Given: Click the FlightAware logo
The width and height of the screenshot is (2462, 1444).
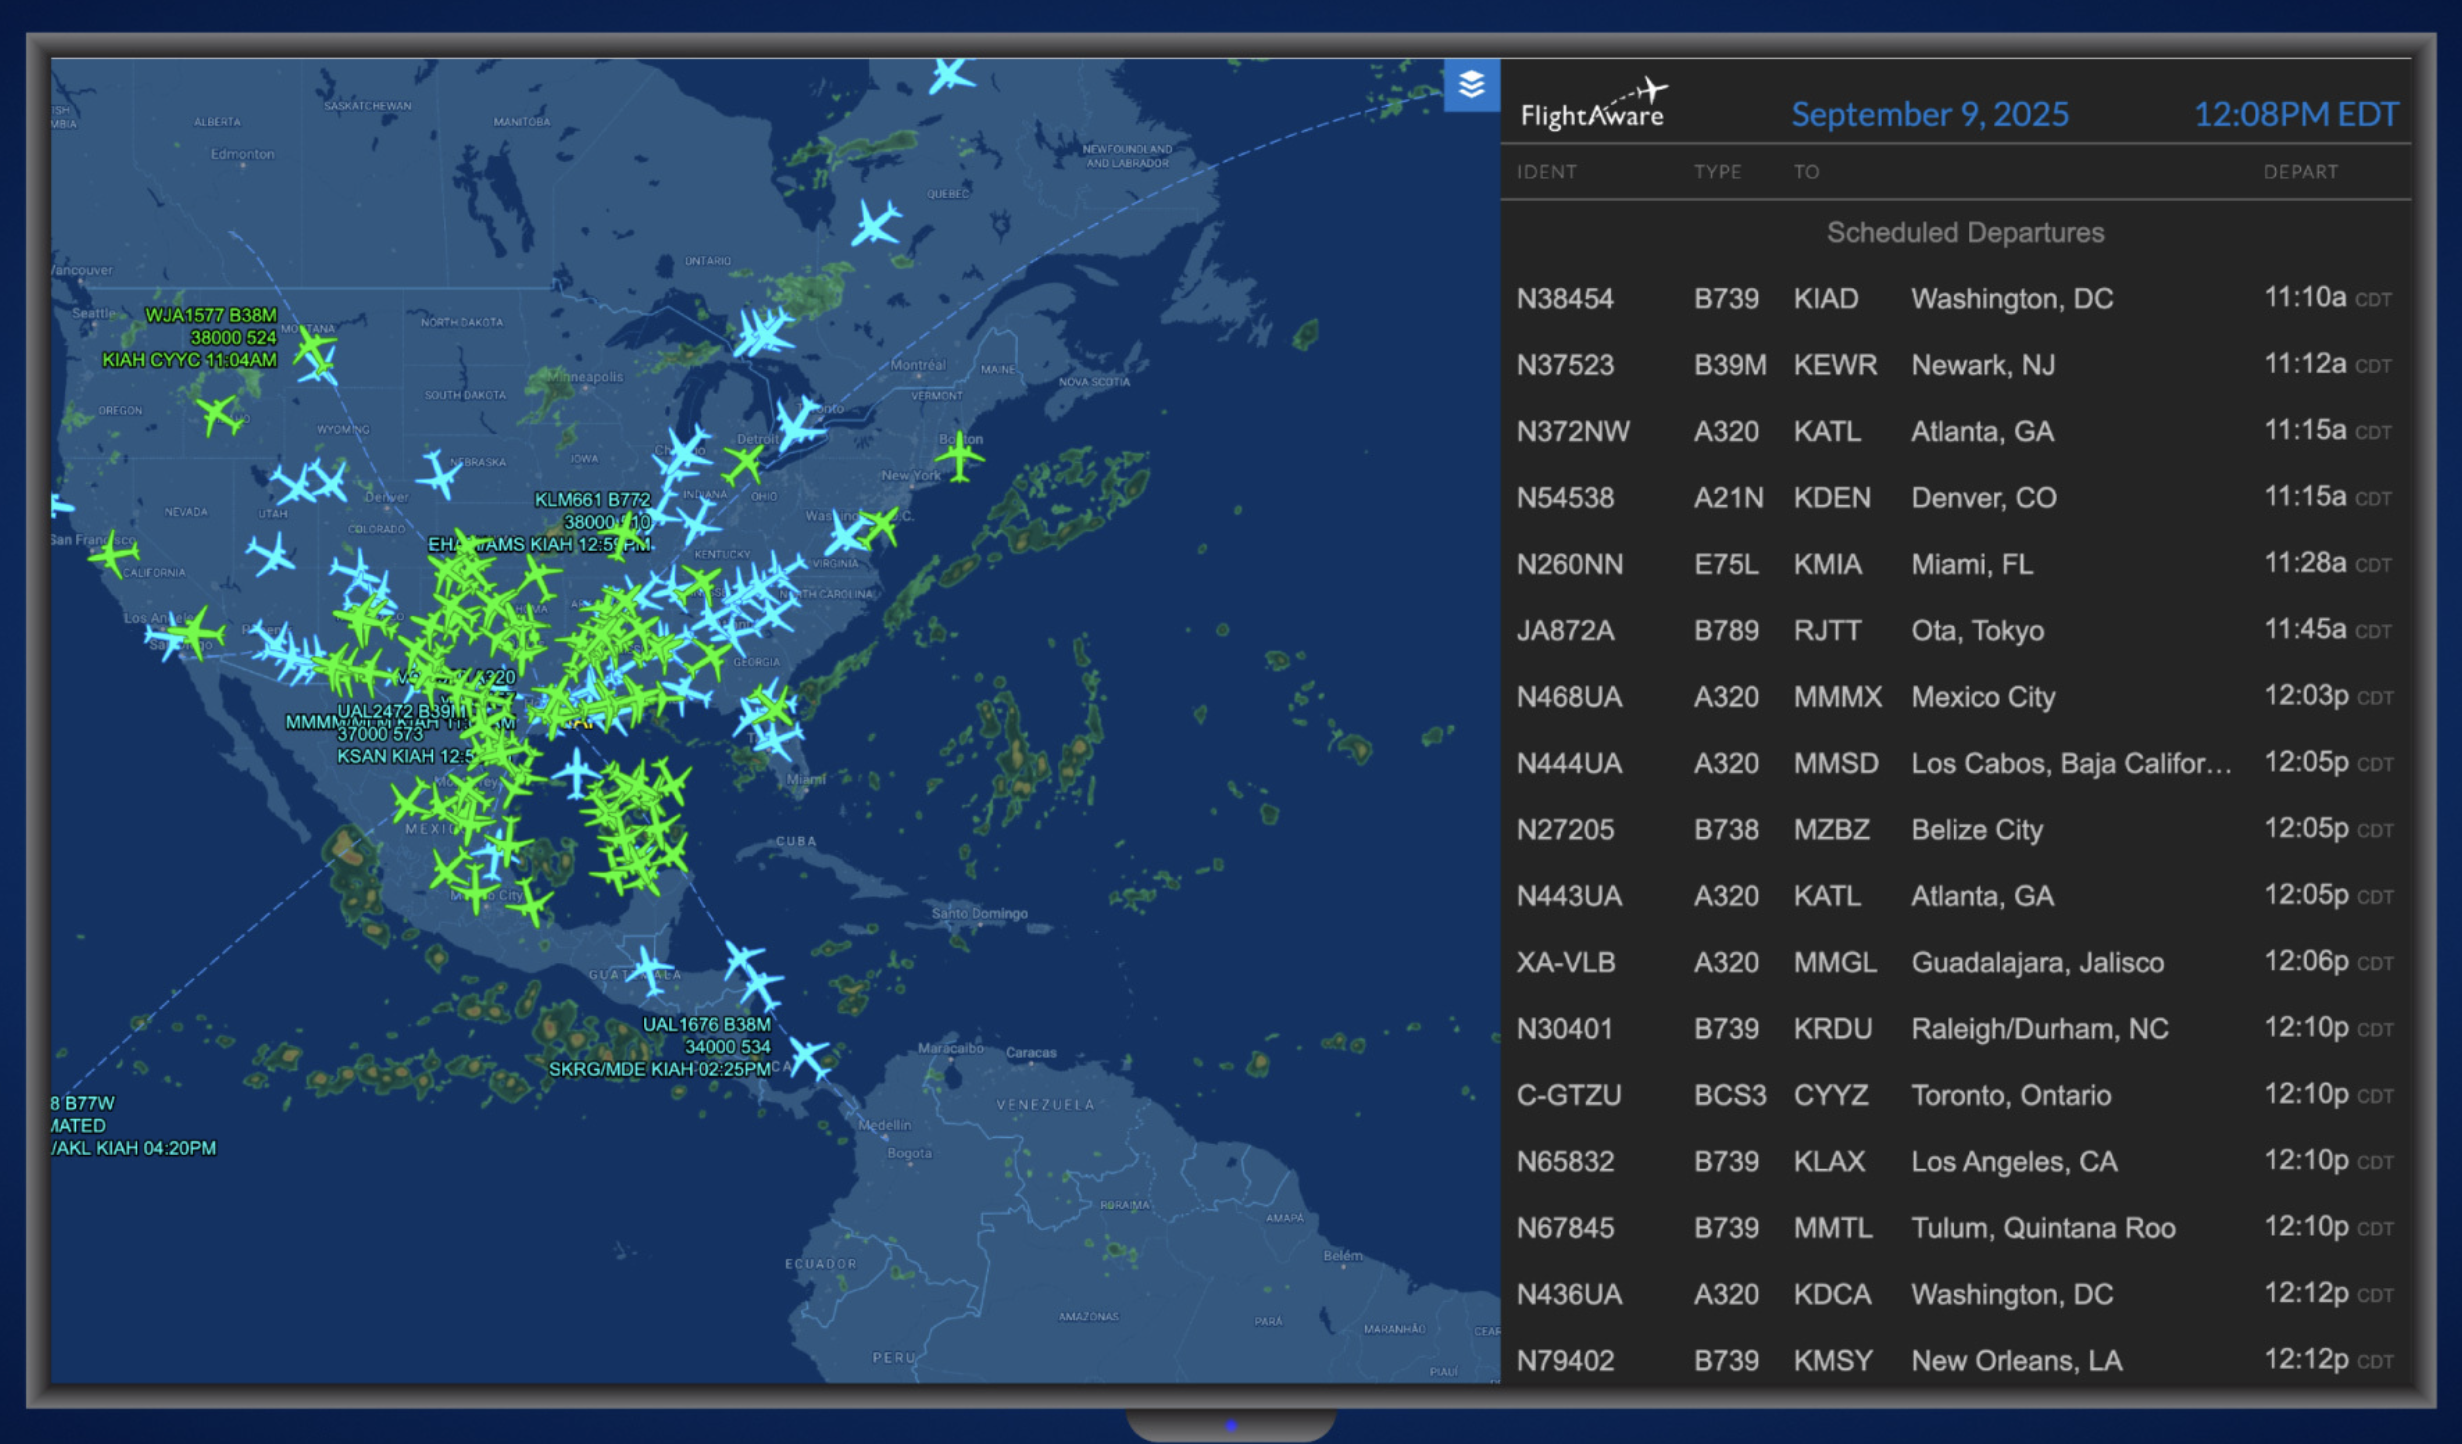Looking at the screenshot, I should (x=1595, y=104).
